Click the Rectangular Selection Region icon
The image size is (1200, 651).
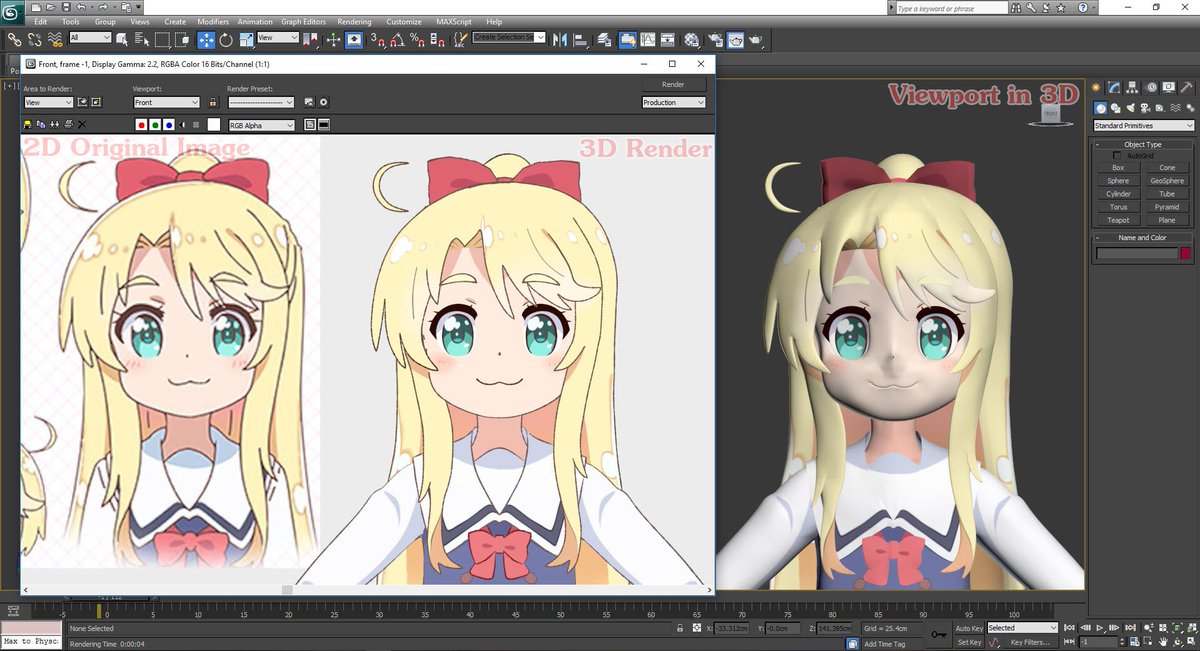tap(162, 39)
